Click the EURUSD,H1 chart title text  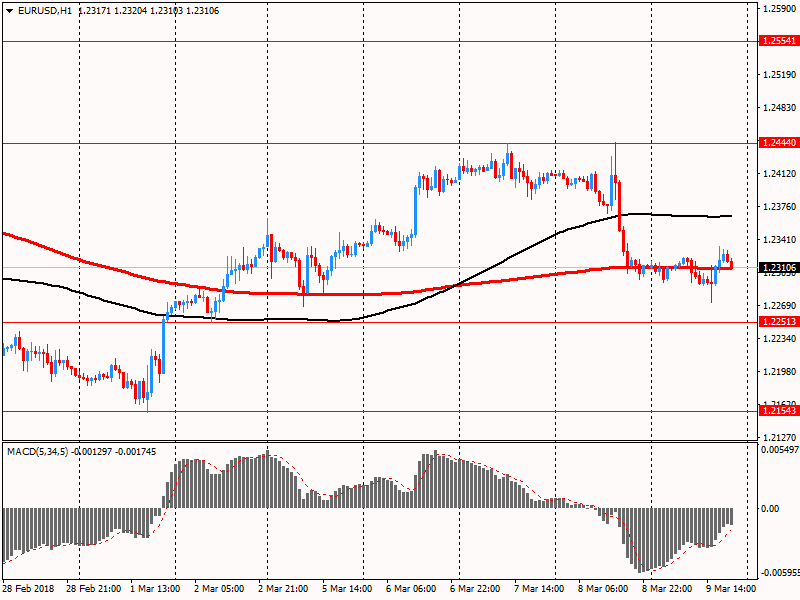click(x=45, y=11)
